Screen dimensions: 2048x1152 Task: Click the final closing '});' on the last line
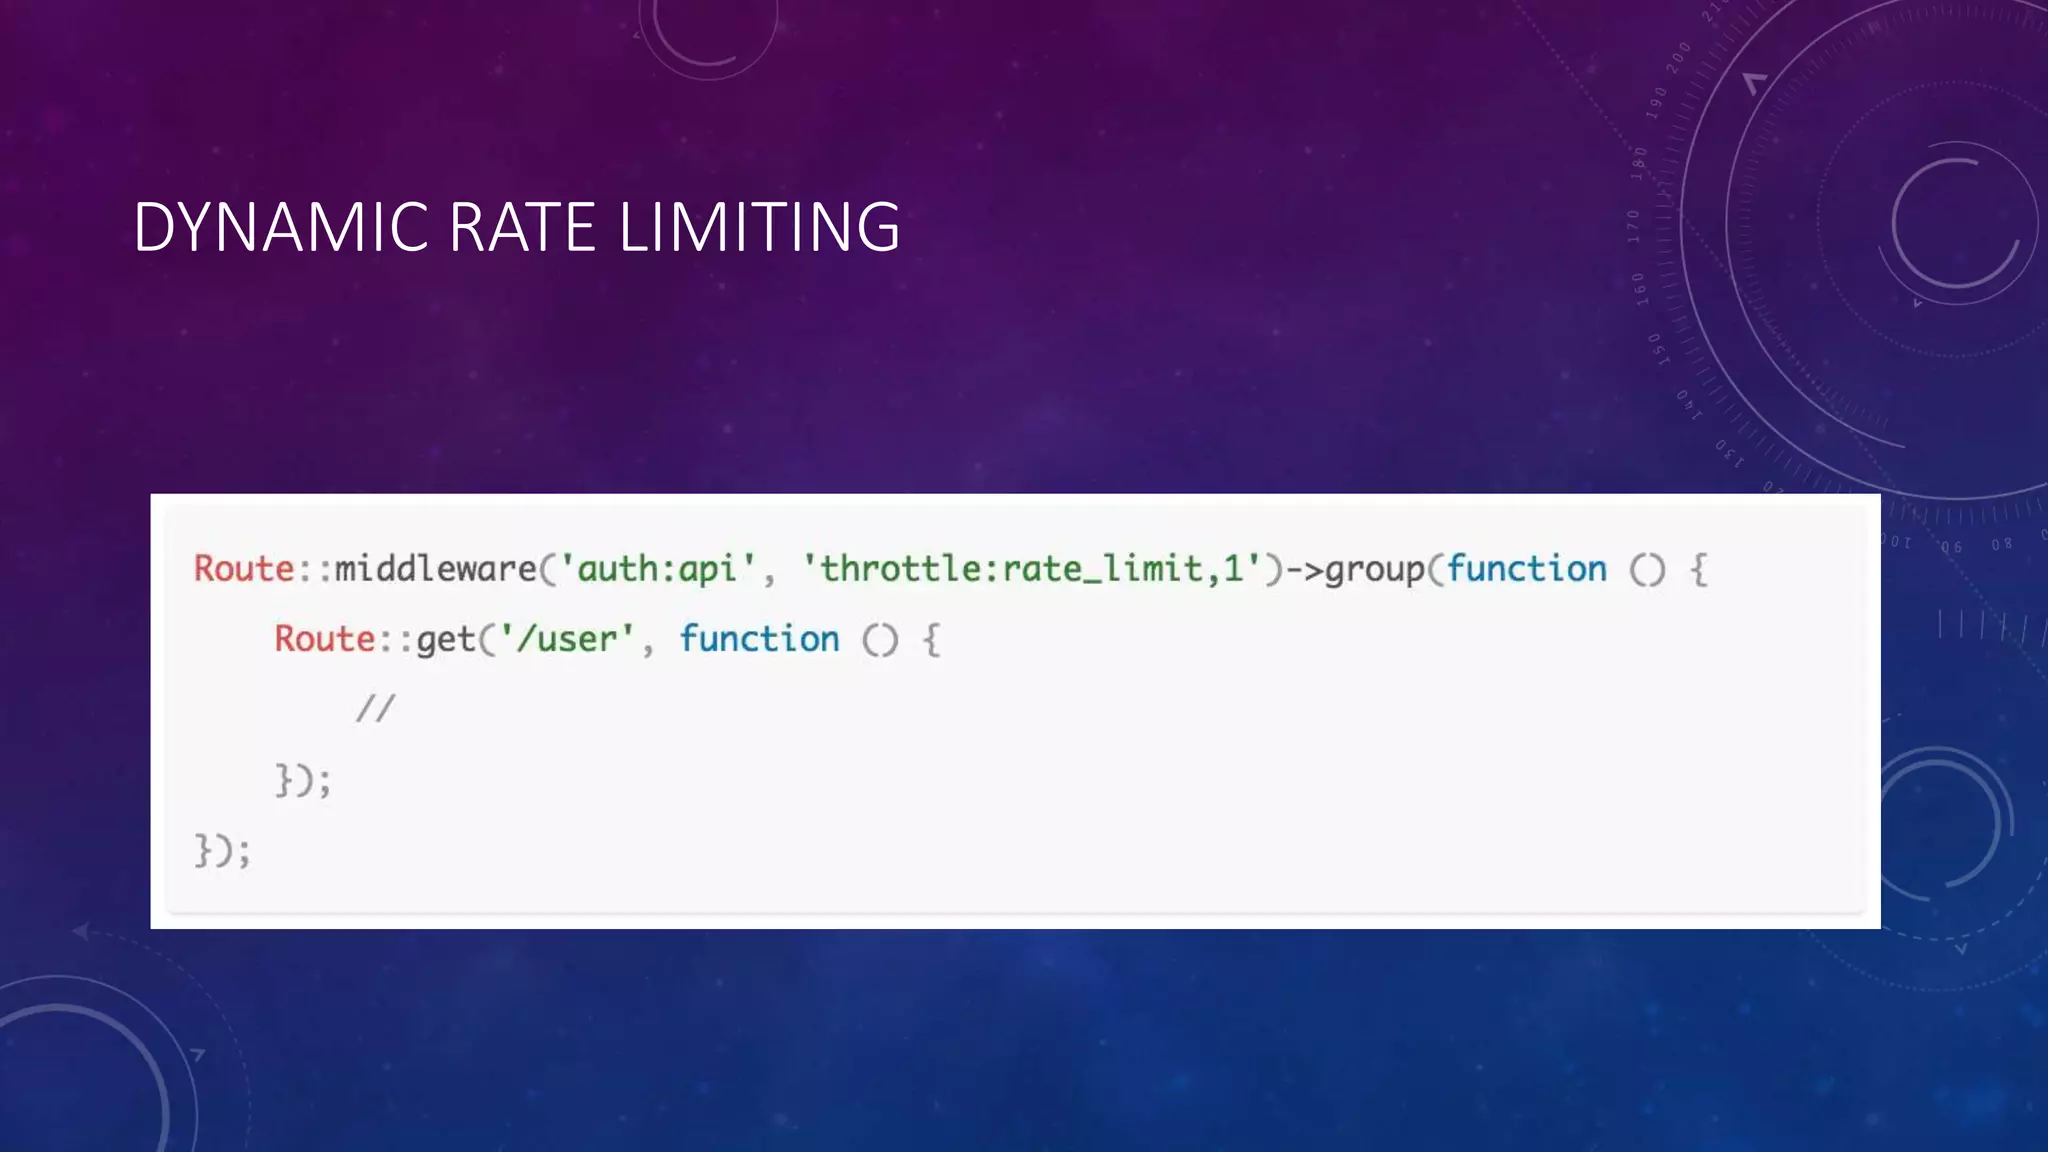(x=222, y=851)
